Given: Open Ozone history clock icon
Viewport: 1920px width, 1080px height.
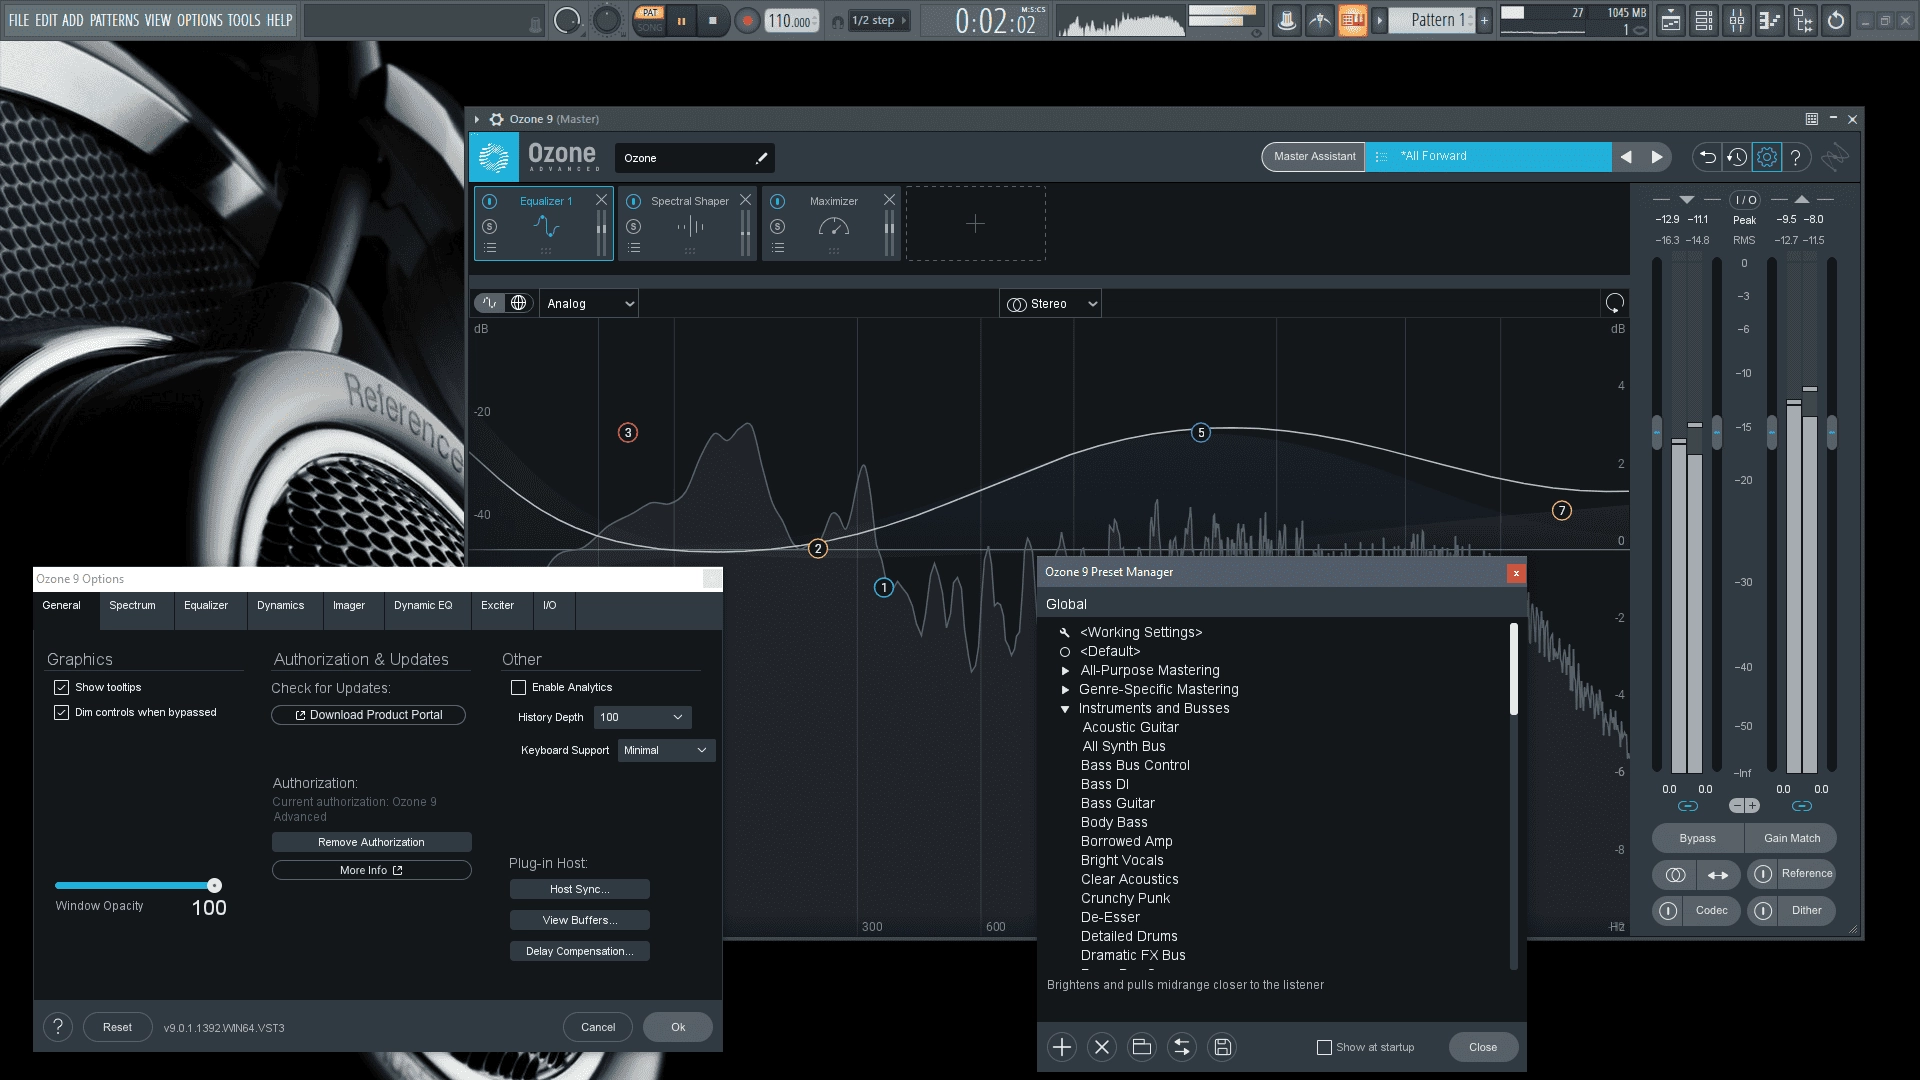Looking at the screenshot, I should pos(1737,157).
